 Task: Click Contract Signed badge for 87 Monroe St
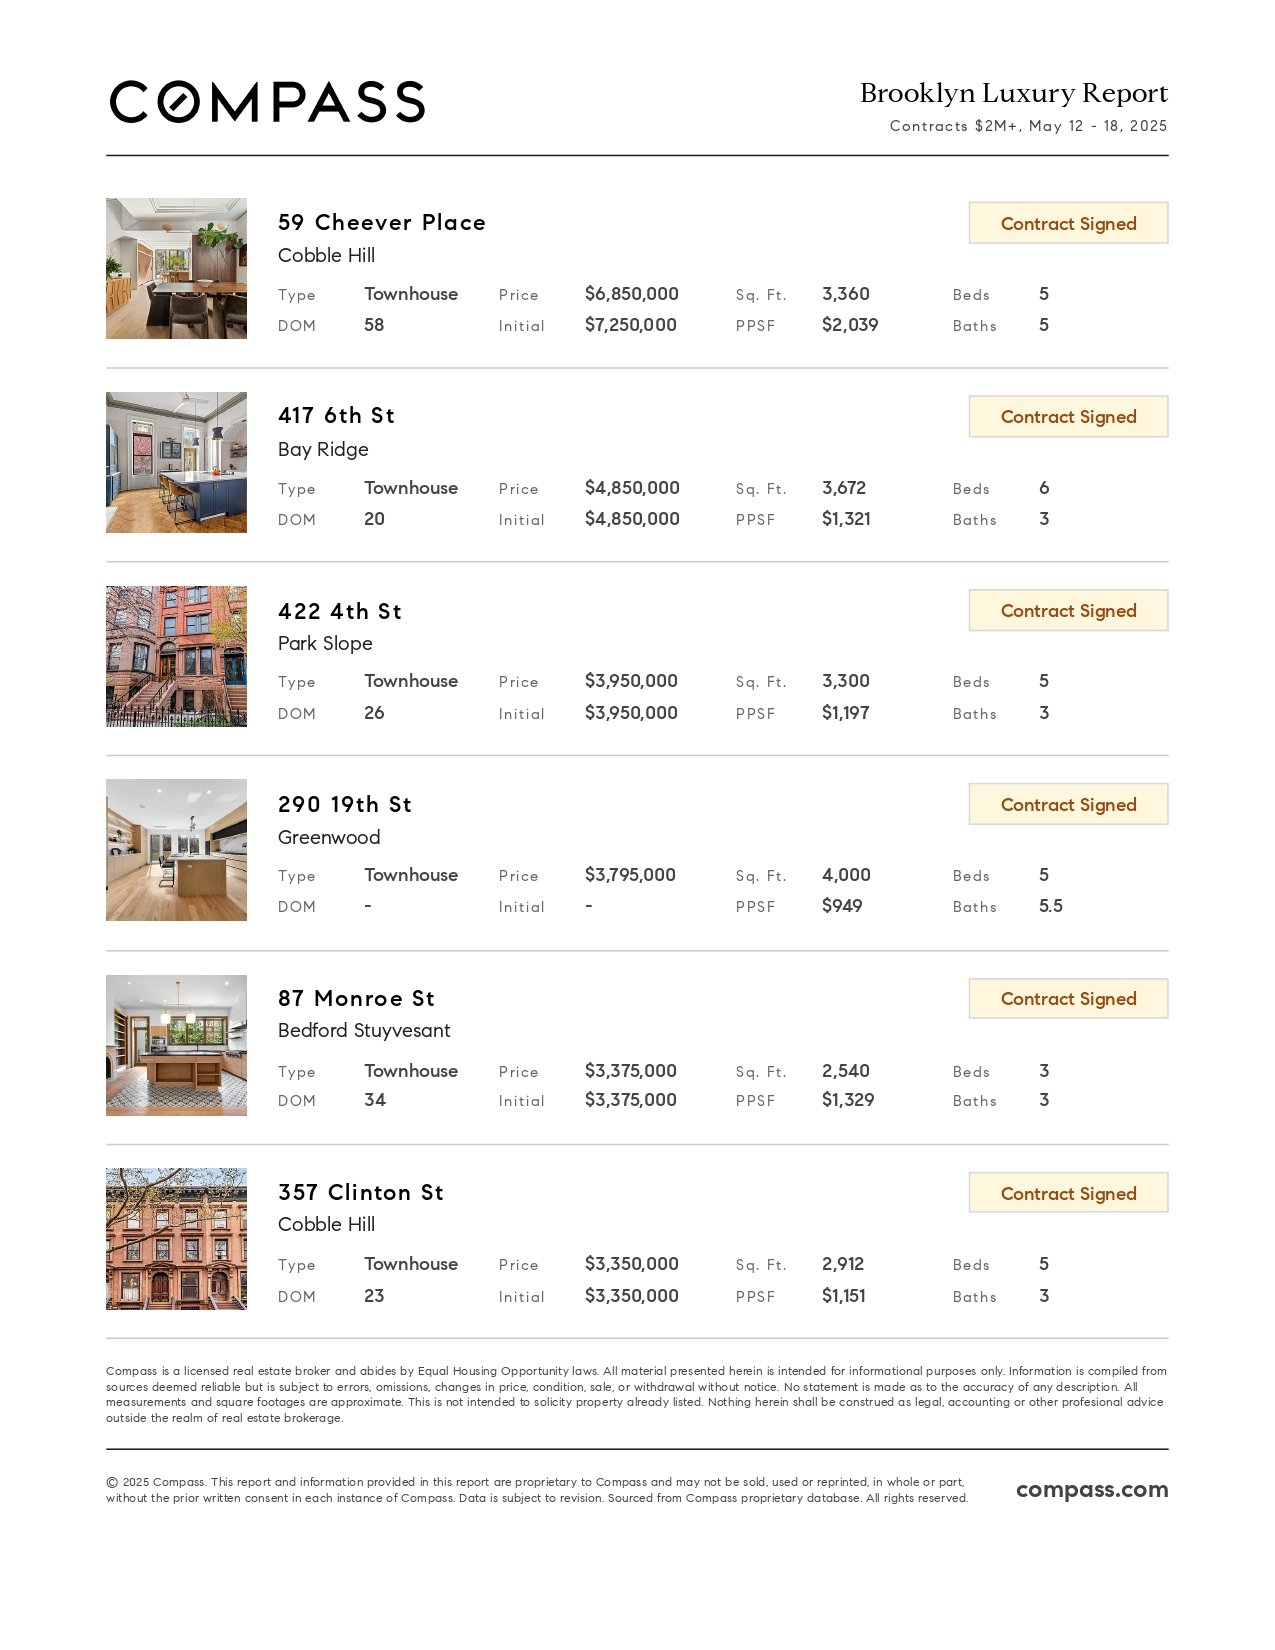coord(1068,999)
